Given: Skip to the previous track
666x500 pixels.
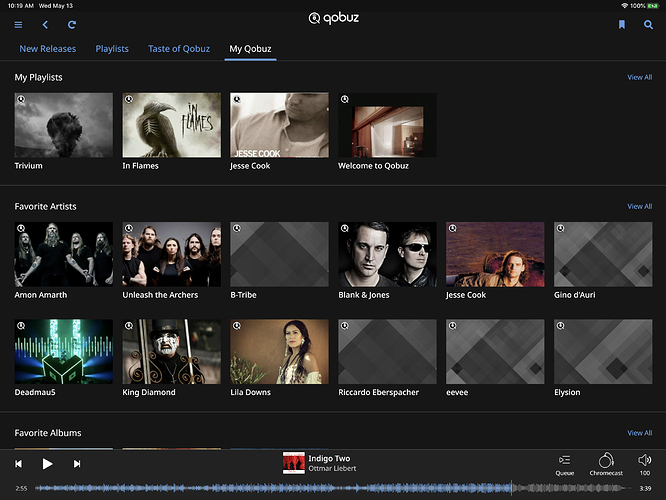Looking at the screenshot, I should (x=19, y=463).
